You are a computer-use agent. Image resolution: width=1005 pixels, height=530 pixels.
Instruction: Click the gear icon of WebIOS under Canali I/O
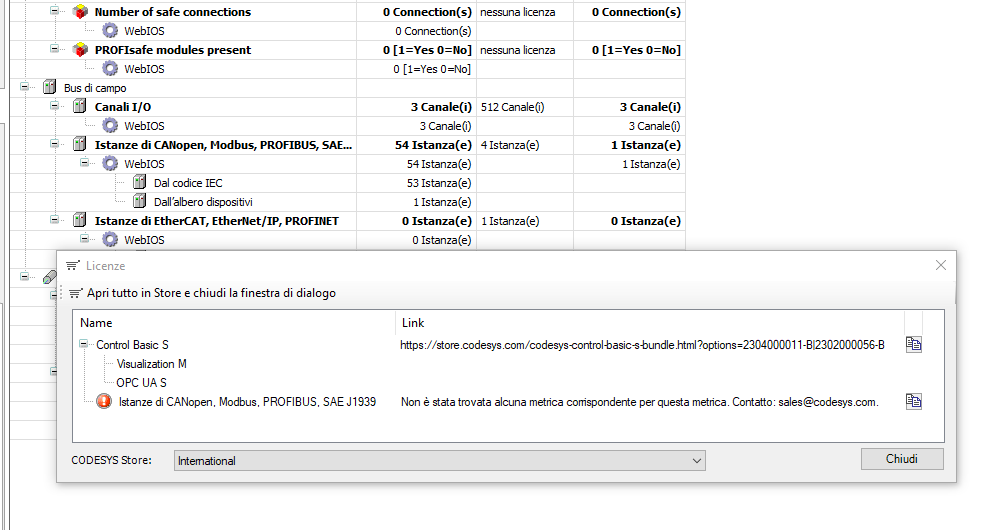coord(110,126)
